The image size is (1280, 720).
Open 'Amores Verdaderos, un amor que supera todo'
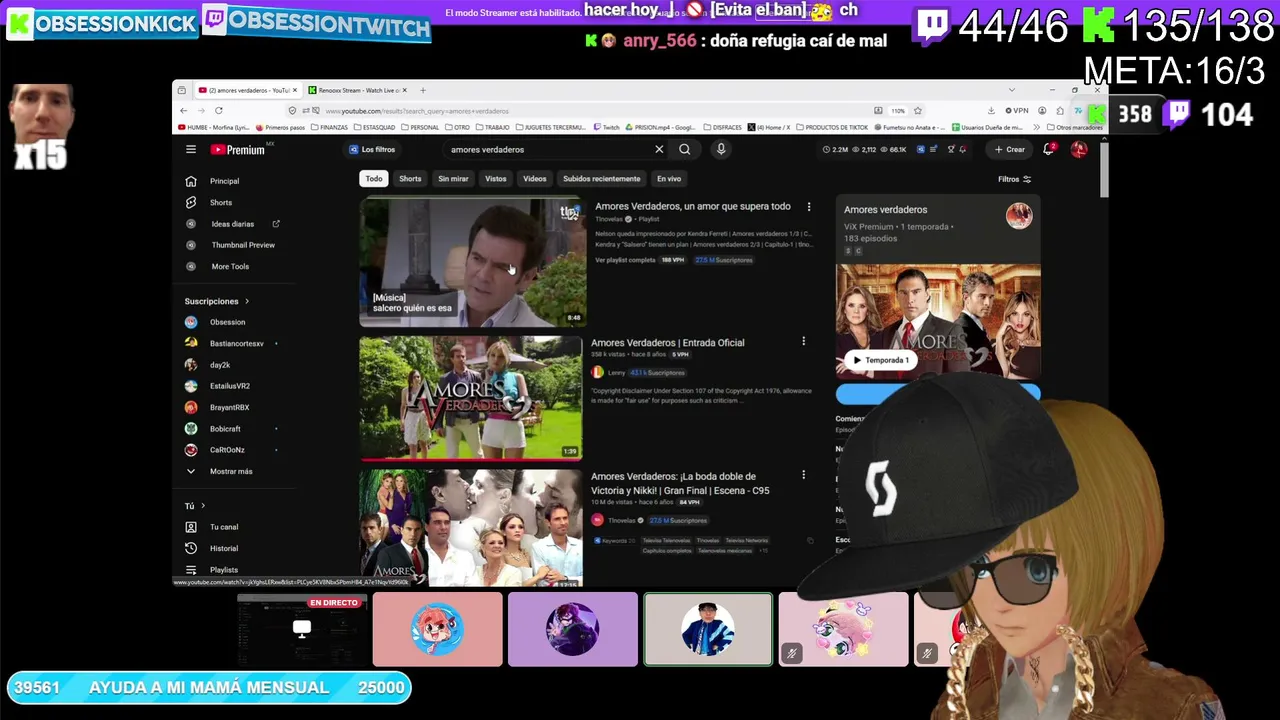[x=693, y=206]
